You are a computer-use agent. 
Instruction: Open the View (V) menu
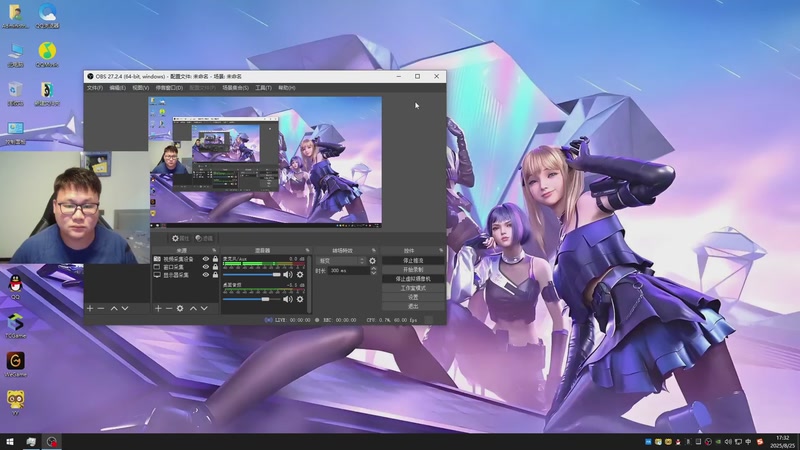[140, 88]
